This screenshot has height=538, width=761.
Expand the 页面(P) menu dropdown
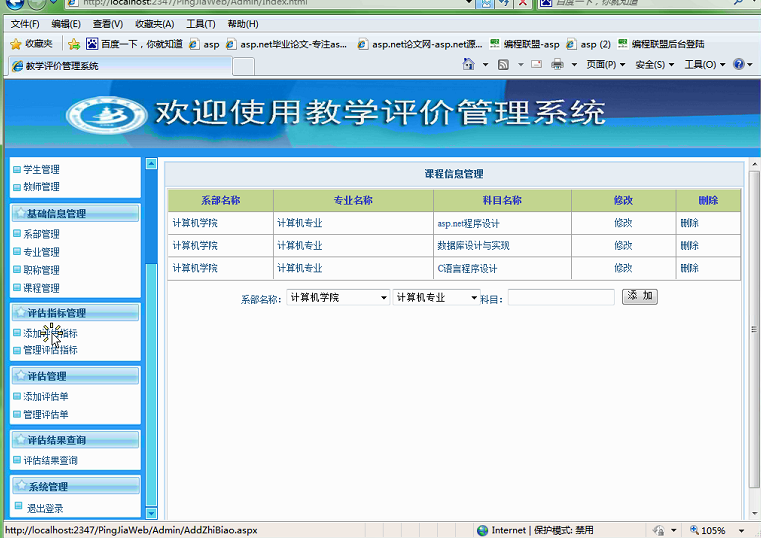point(606,64)
